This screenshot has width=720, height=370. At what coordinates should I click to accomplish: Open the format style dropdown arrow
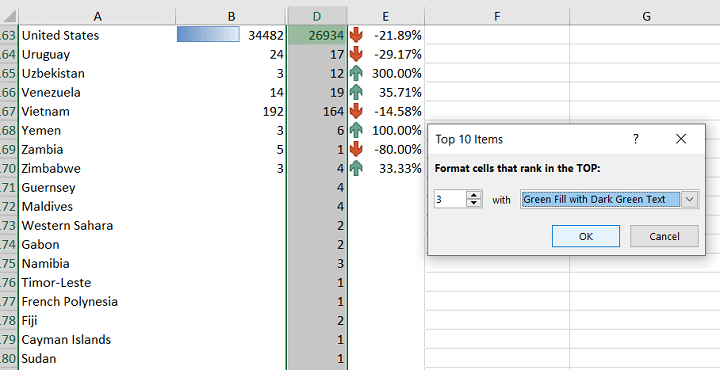tap(690, 200)
